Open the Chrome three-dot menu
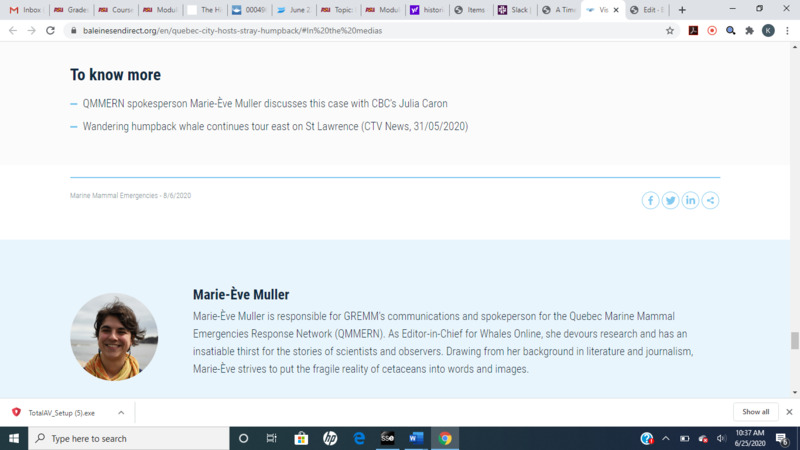This screenshot has height=450, width=800. click(787, 31)
